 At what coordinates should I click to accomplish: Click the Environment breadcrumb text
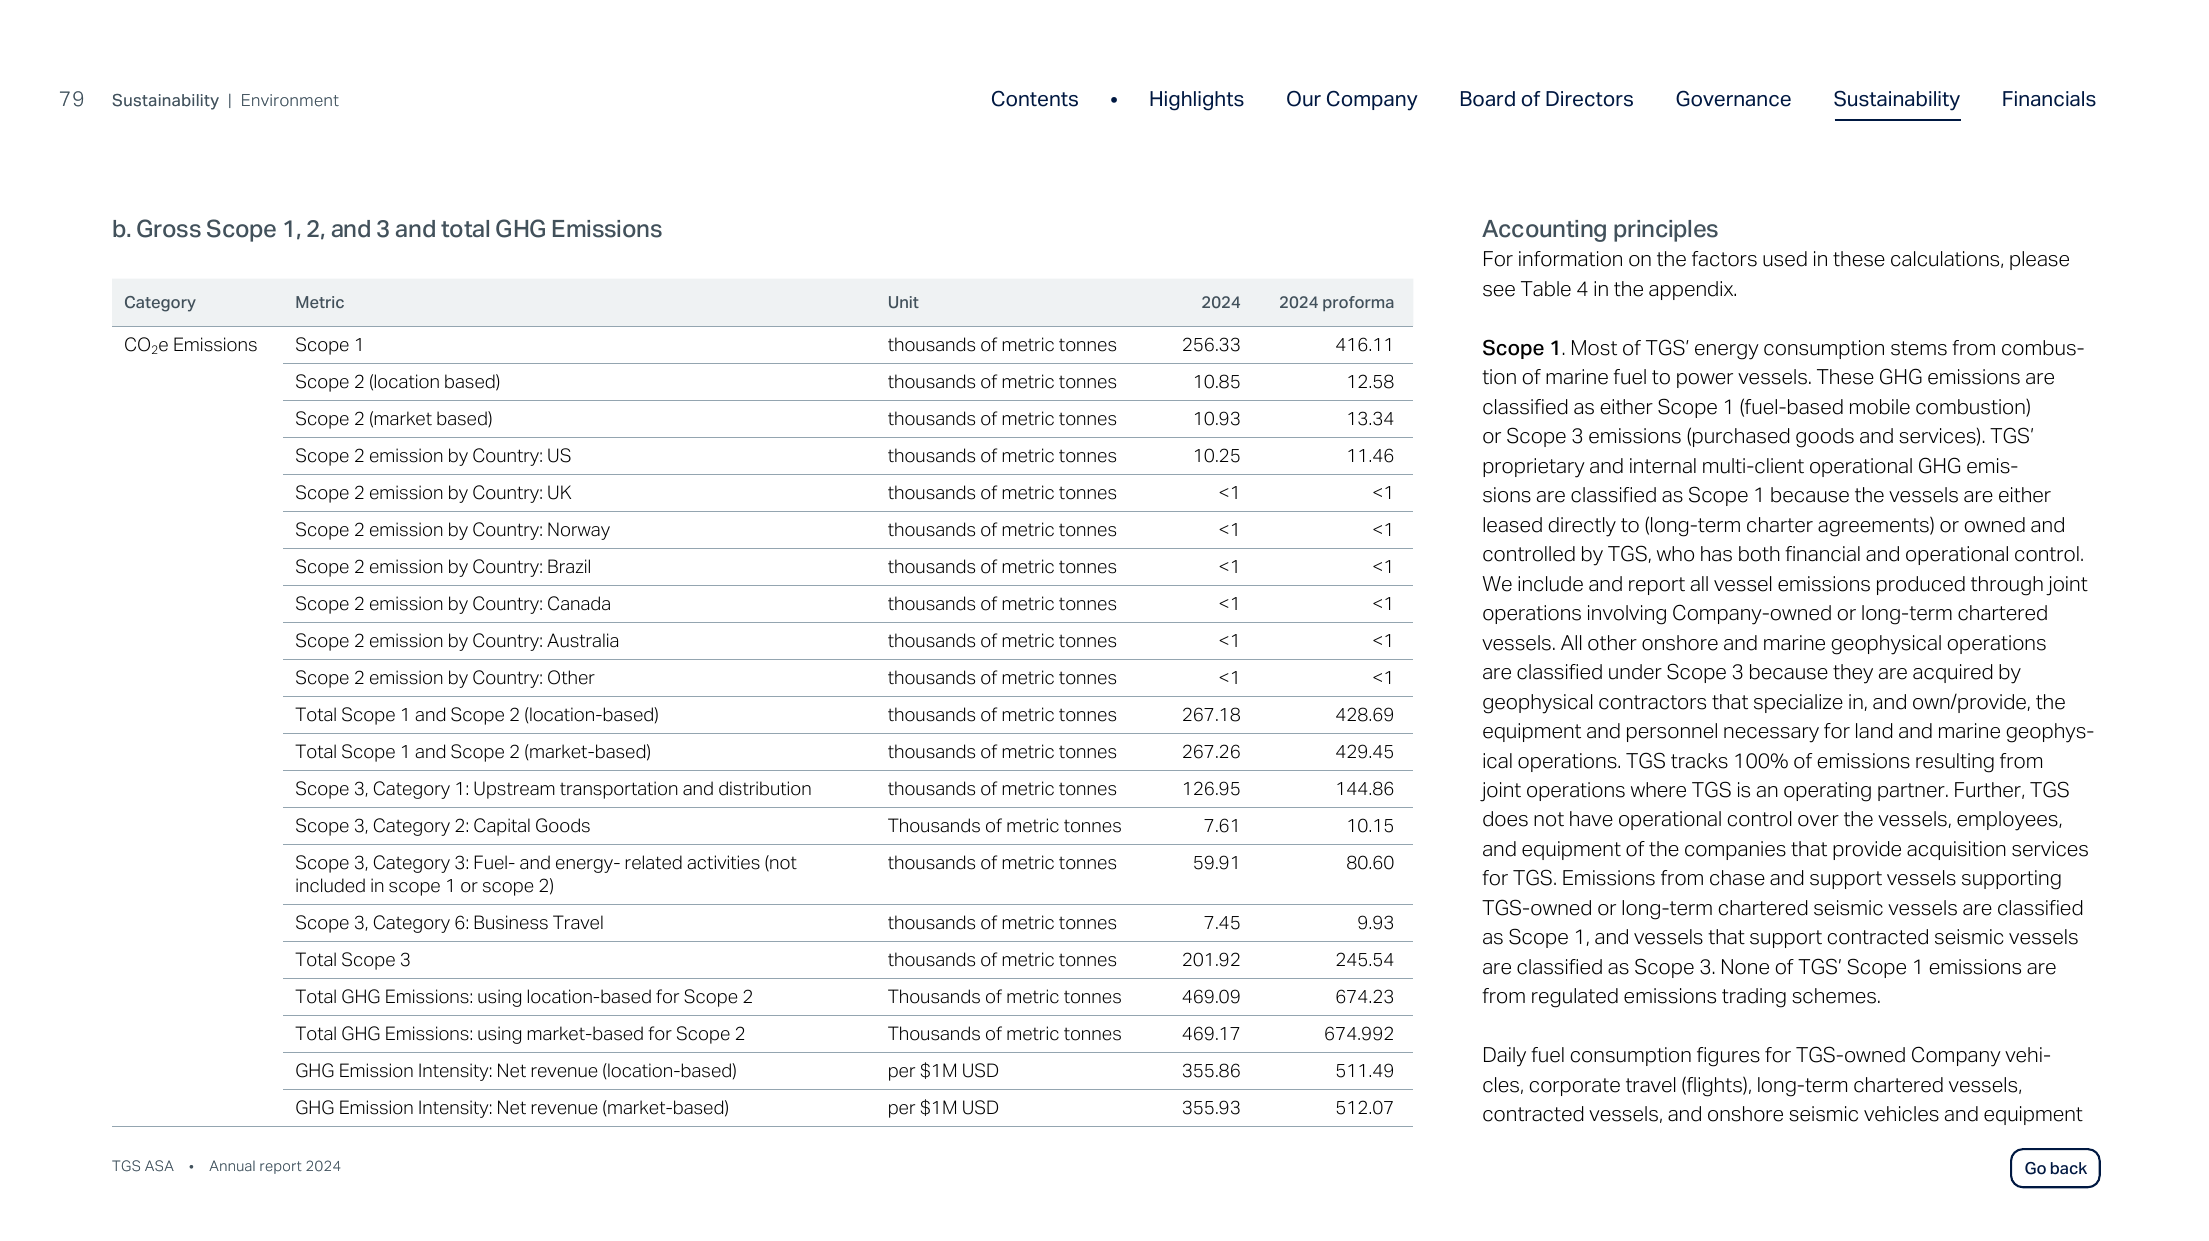[289, 100]
